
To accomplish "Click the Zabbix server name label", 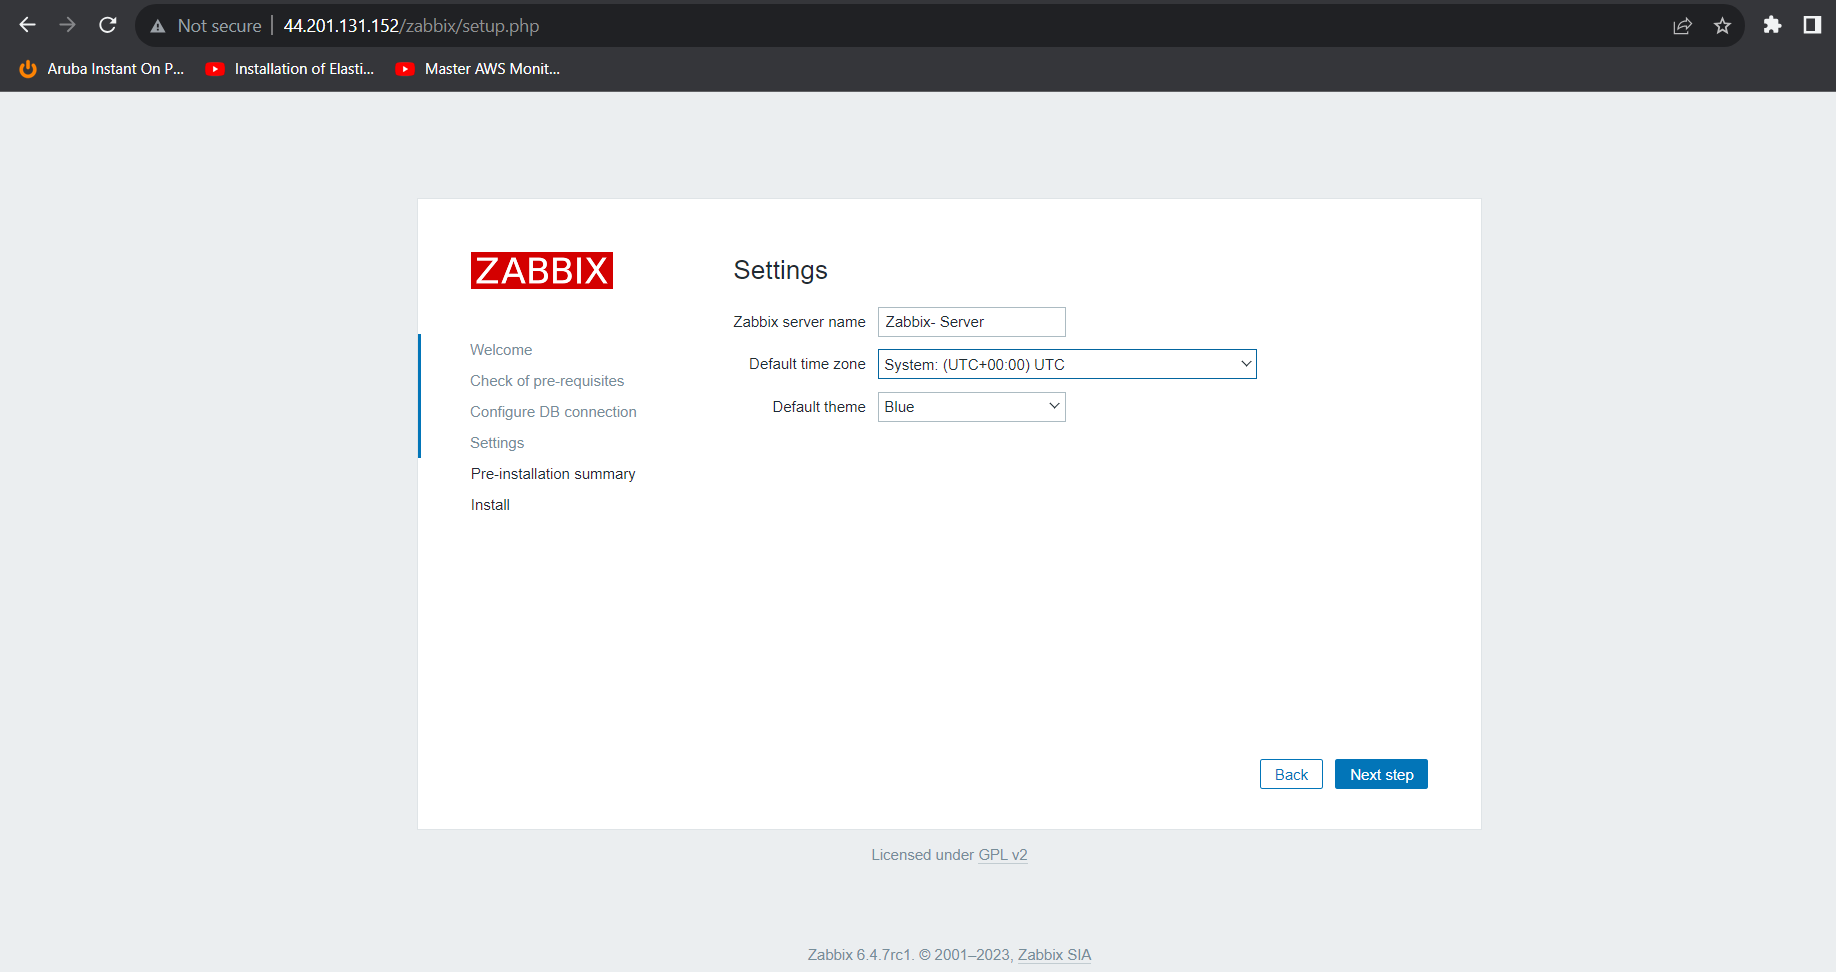I will (799, 322).
